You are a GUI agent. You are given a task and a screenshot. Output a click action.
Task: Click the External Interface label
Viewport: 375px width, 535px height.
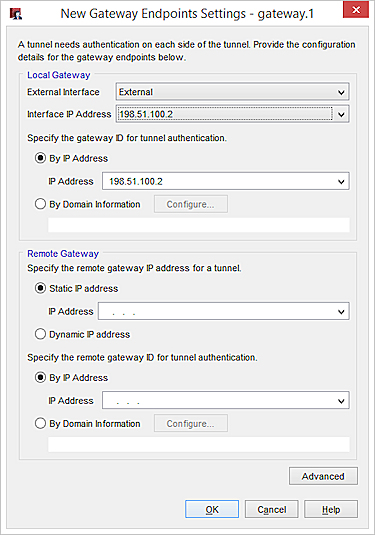click(x=63, y=92)
